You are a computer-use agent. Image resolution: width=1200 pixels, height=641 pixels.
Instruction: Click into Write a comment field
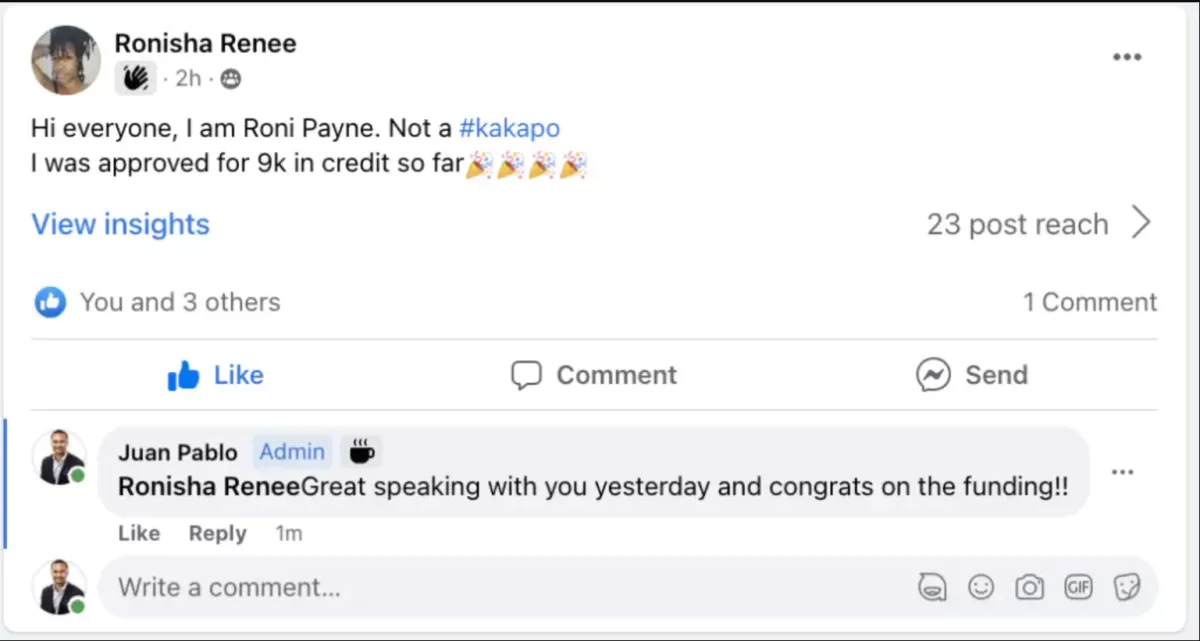click(500, 587)
